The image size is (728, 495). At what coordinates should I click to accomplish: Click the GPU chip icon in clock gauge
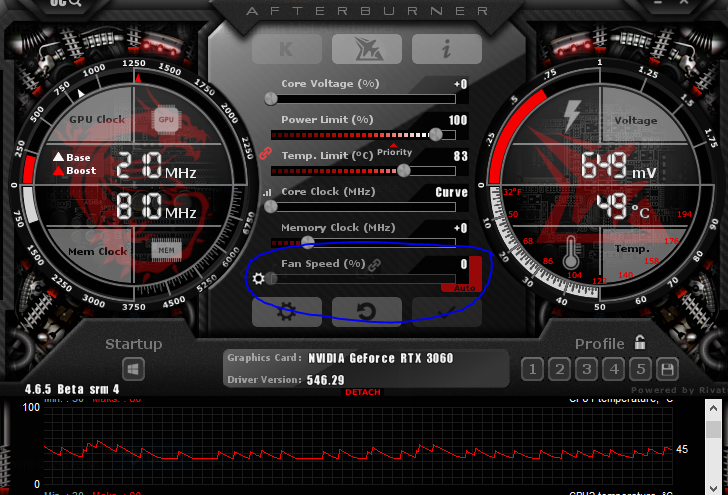point(166,119)
